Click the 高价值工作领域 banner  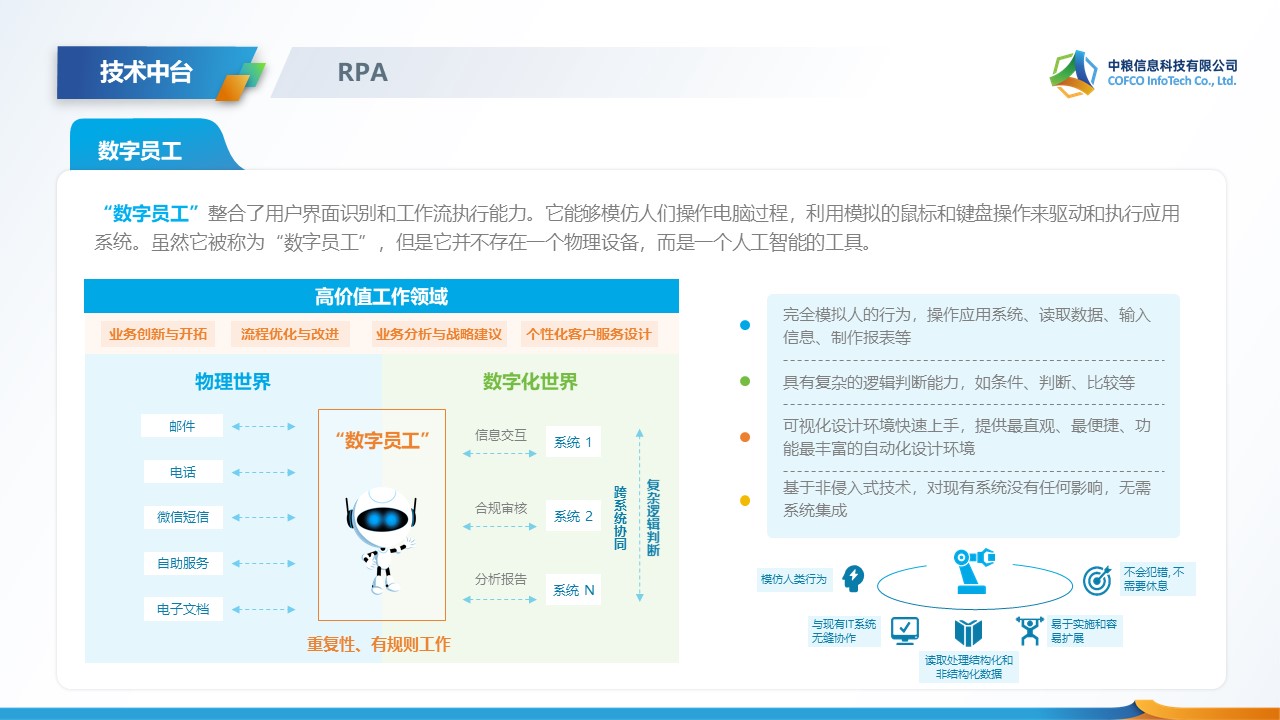(381, 296)
